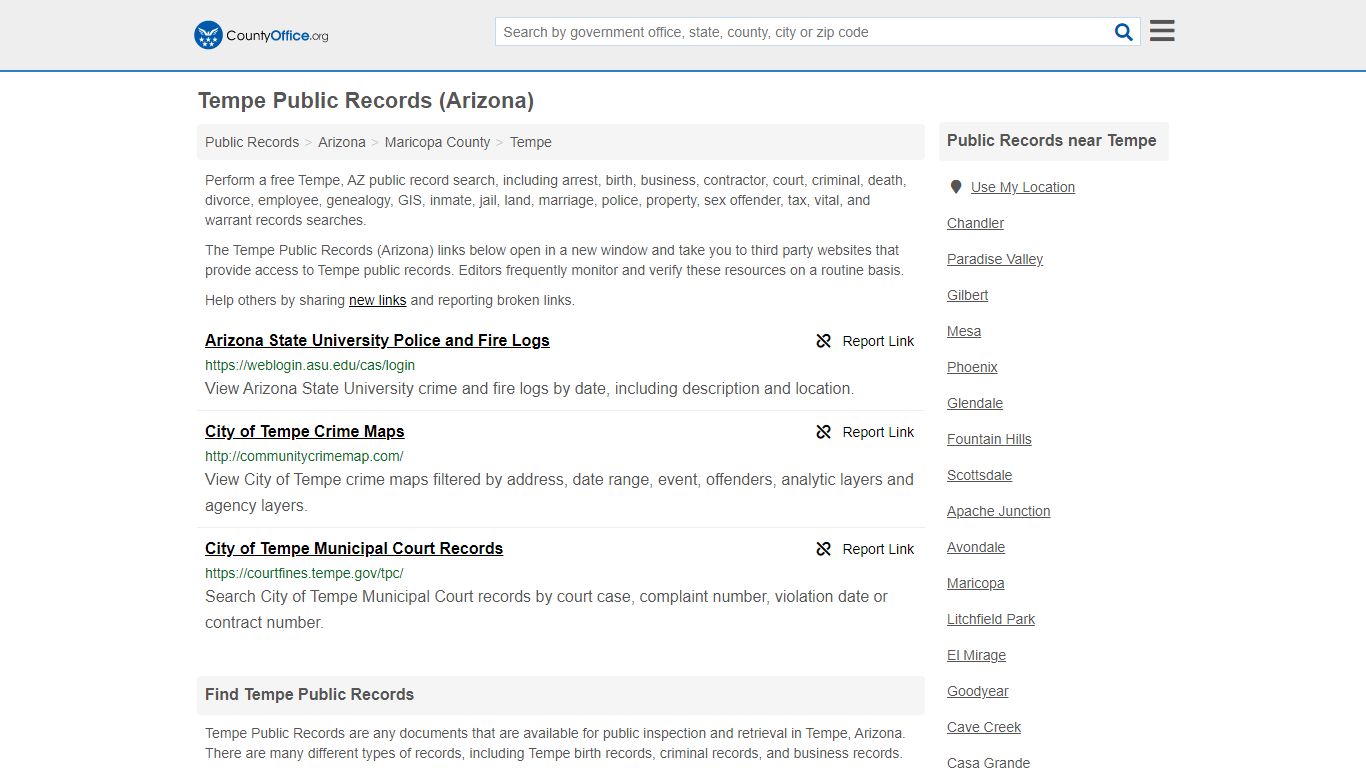Image resolution: width=1366 pixels, height=768 pixels.
Task: Open Casa Grande public records
Action: [x=988, y=762]
